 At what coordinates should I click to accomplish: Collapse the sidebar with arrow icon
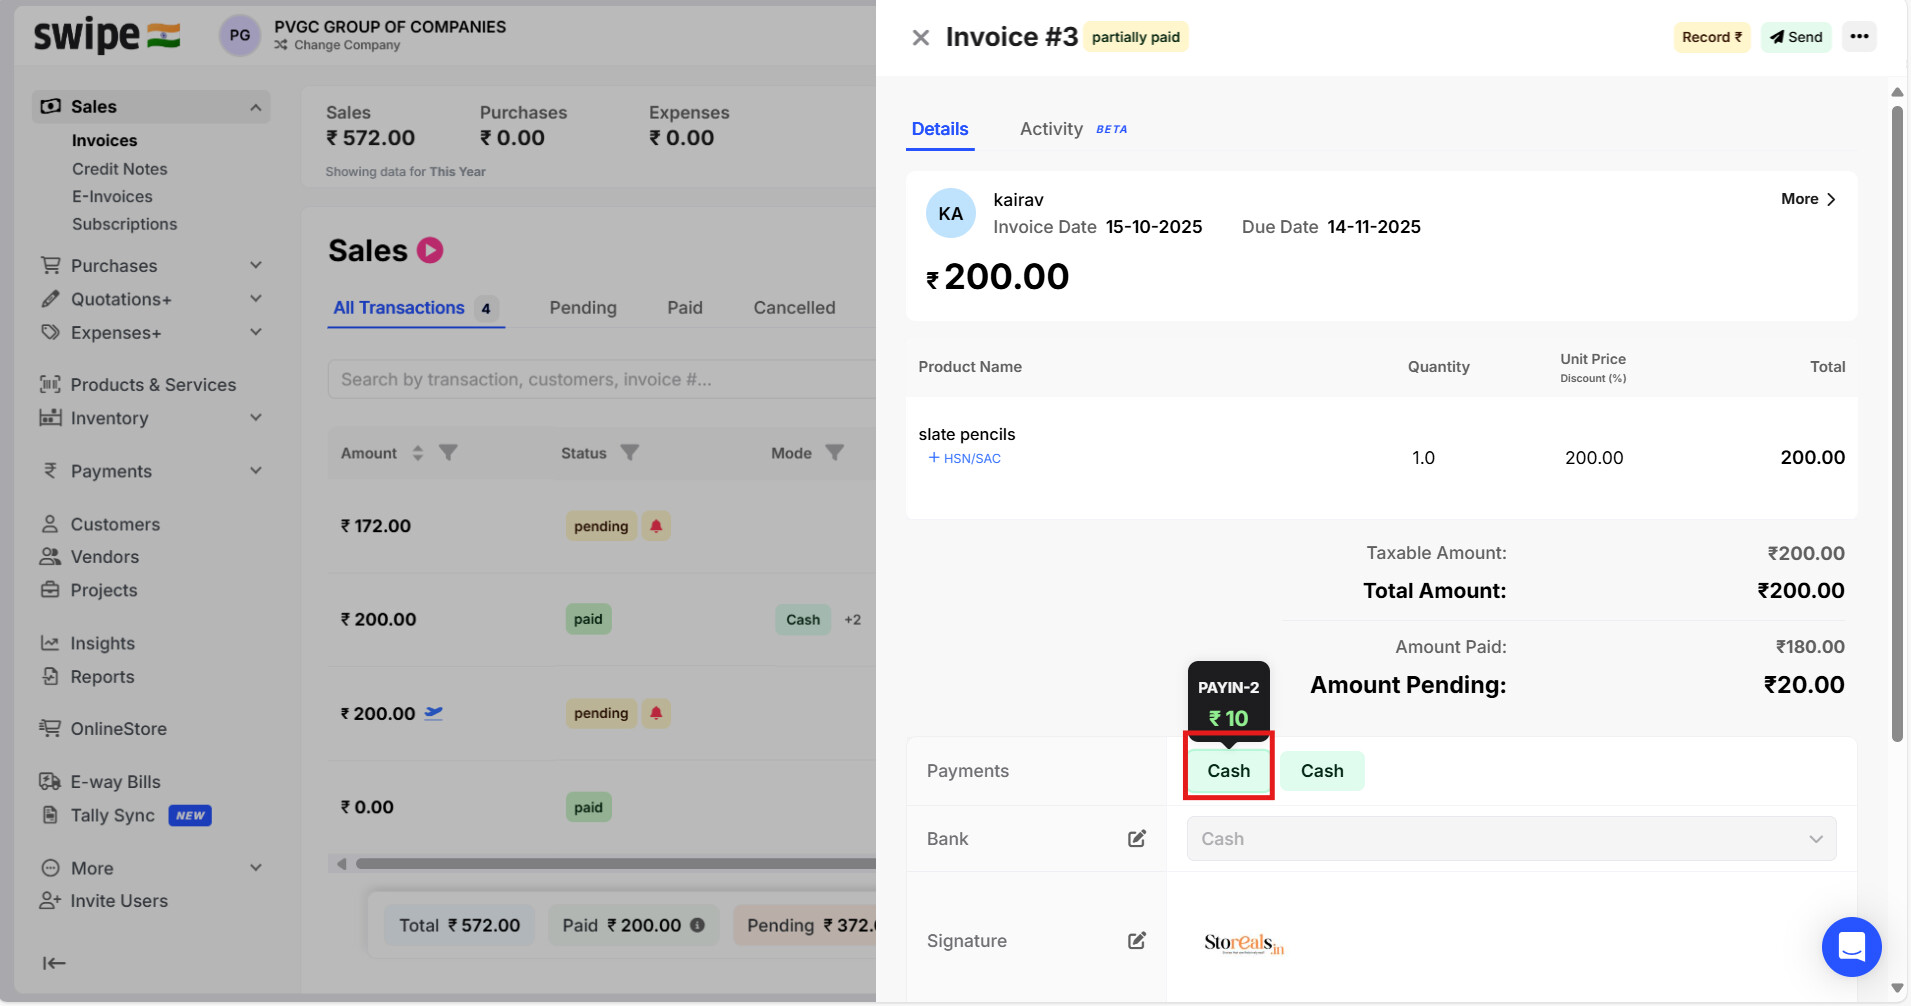point(54,963)
